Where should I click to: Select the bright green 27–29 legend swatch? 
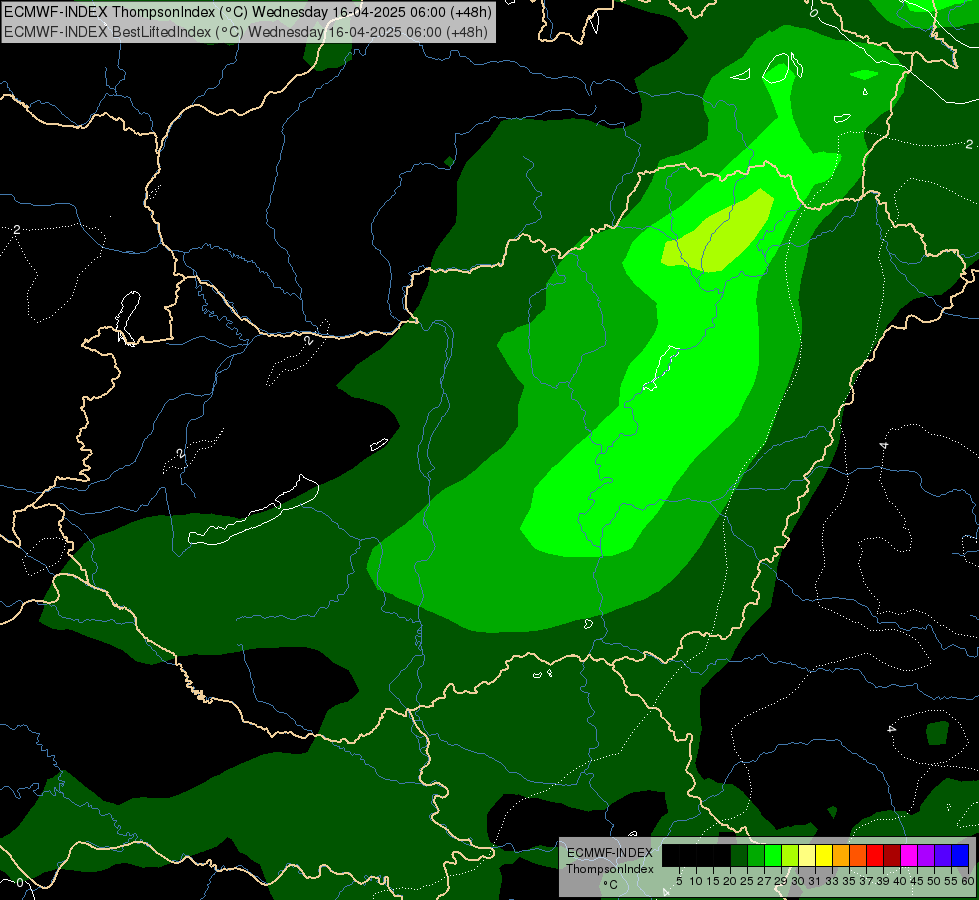tap(773, 855)
